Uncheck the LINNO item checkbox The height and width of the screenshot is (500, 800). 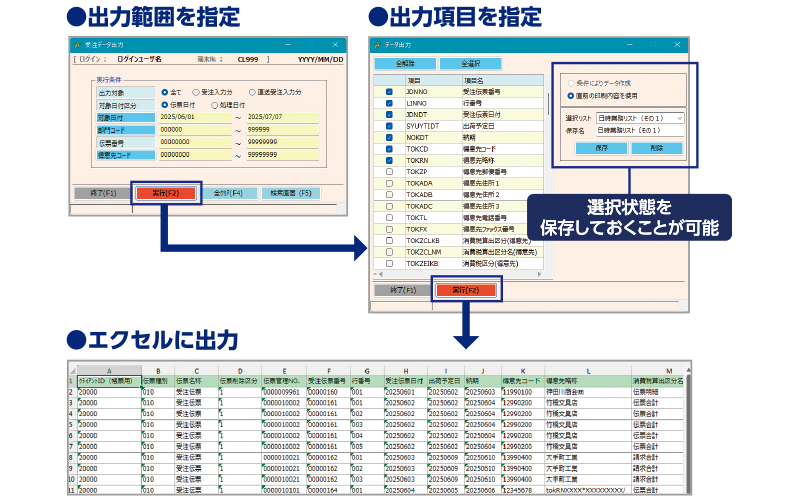point(389,104)
